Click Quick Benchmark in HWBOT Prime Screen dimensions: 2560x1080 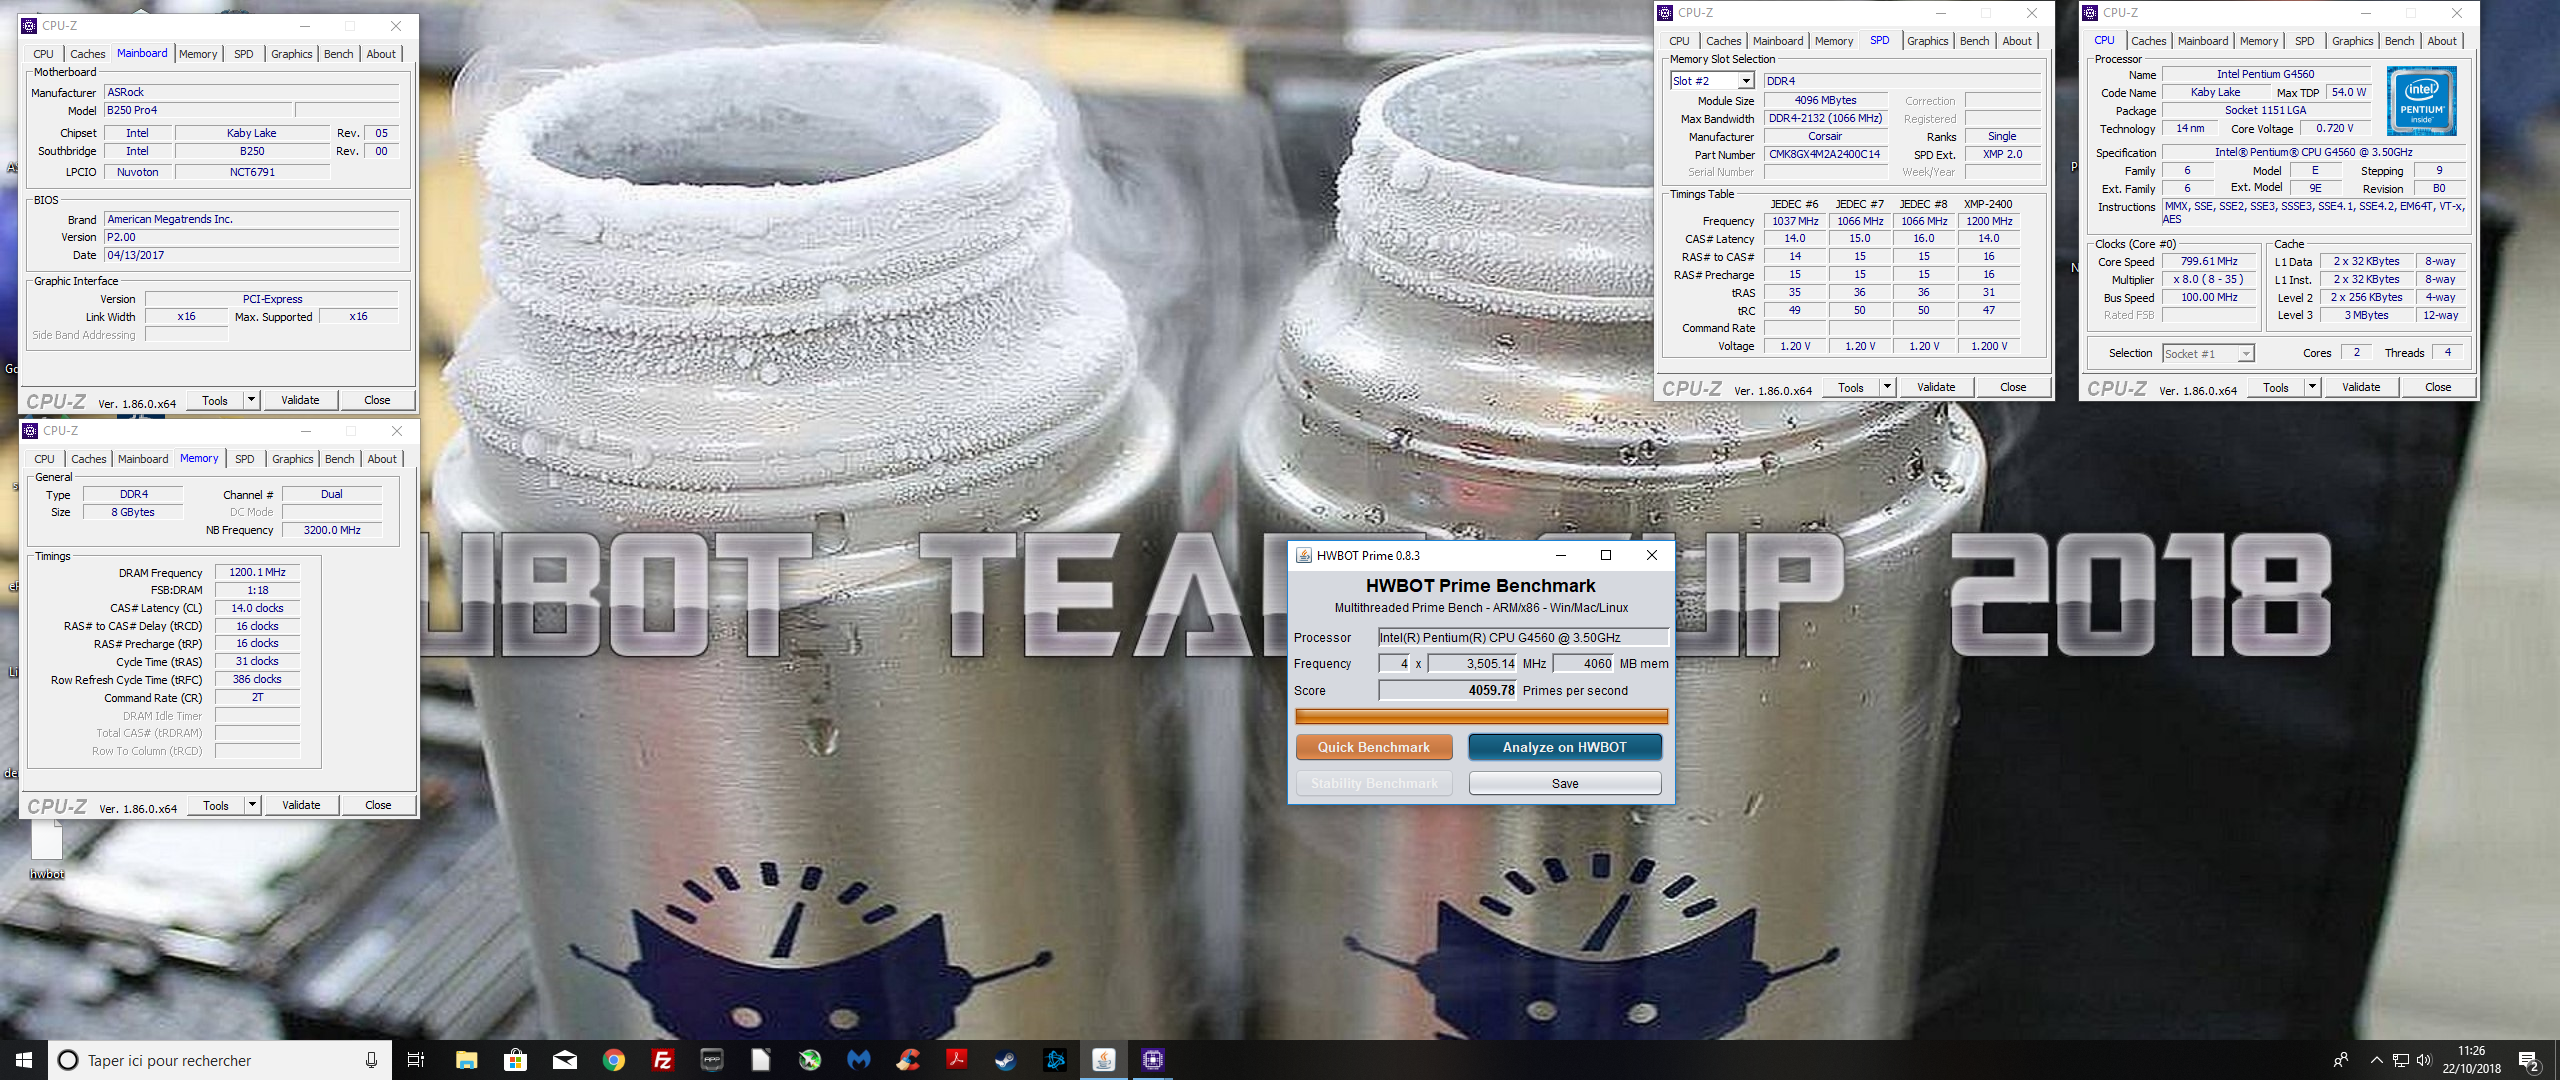point(1373,747)
